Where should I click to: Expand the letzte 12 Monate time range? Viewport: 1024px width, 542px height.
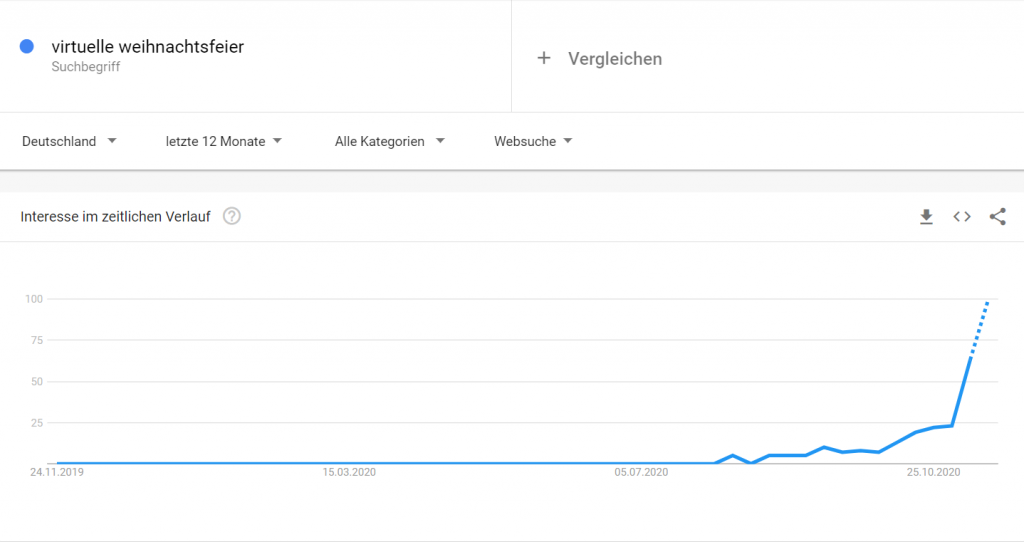(x=223, y=141)
